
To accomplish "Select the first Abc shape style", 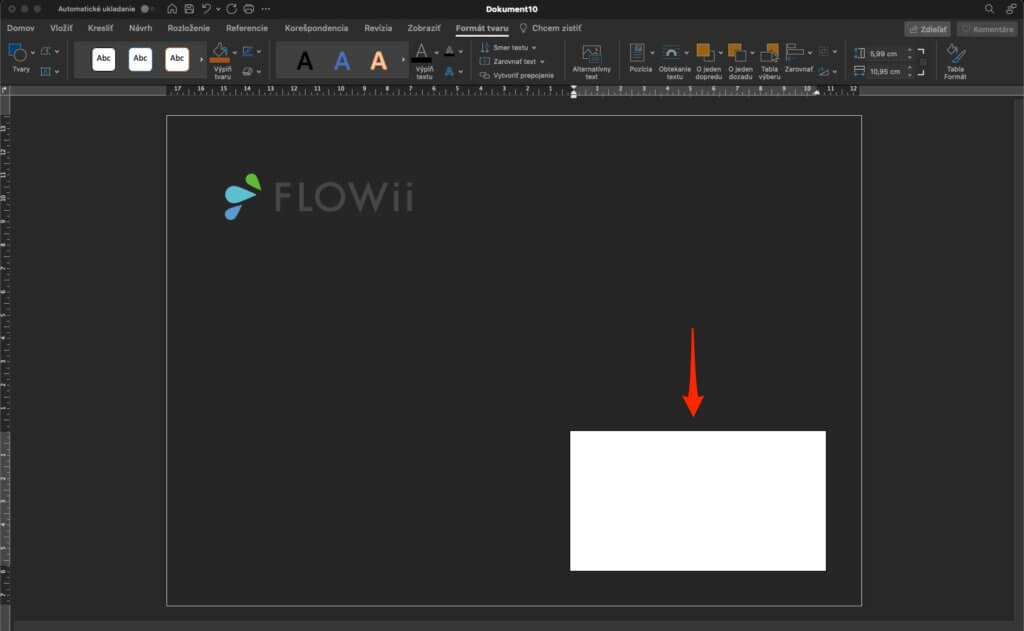I will (x=104, y=59).
